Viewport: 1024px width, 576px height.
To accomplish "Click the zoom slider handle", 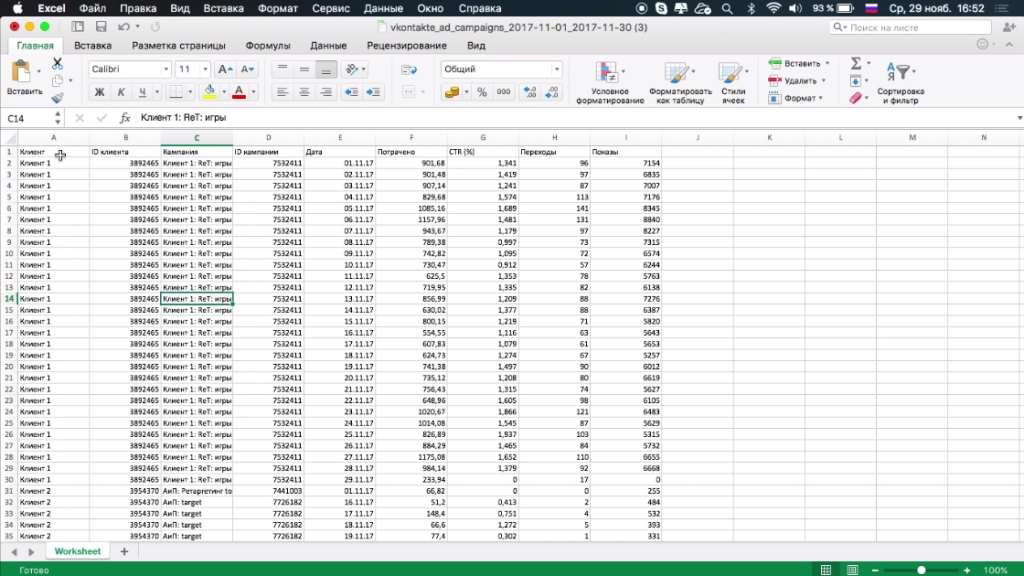I will click(921, 570).
